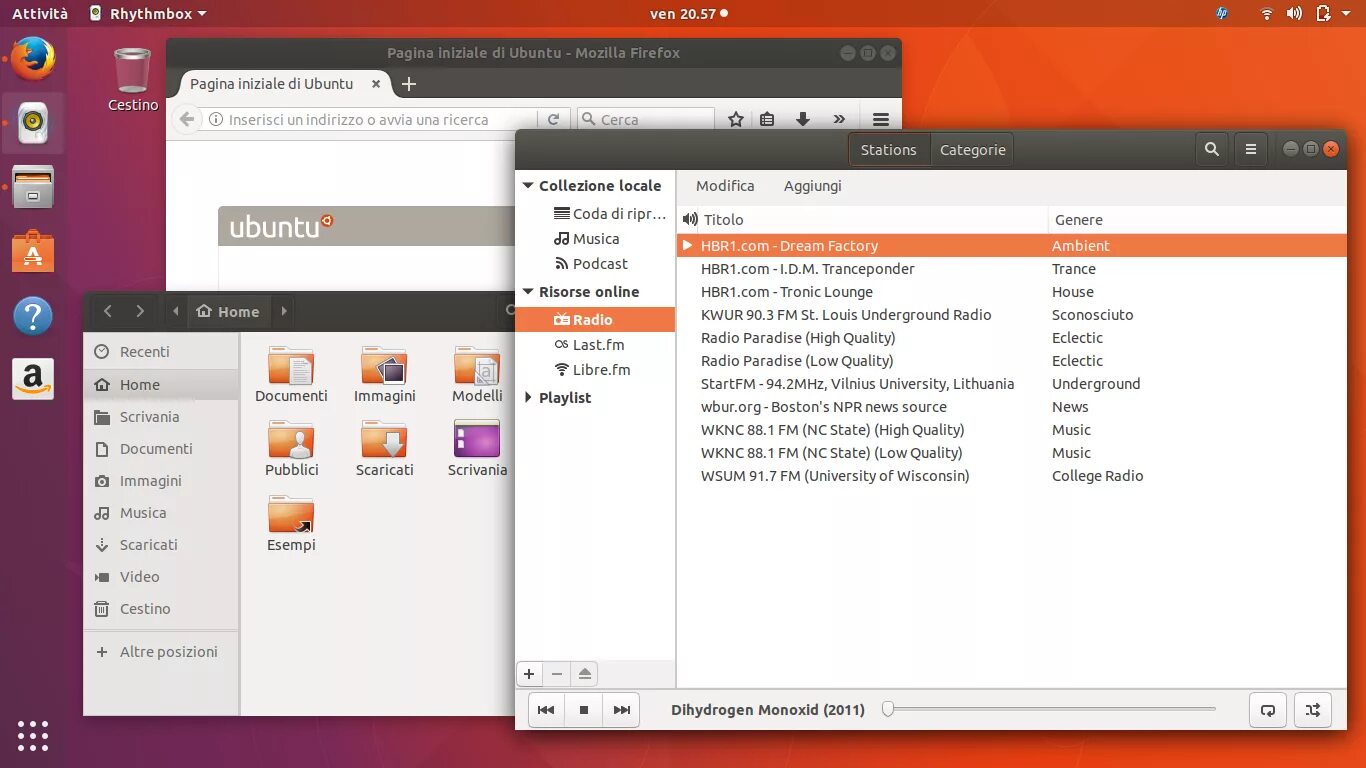Open Recenti in Files sidebar
Viewport: 1366px width, 768px height.
tap(161, 352)
